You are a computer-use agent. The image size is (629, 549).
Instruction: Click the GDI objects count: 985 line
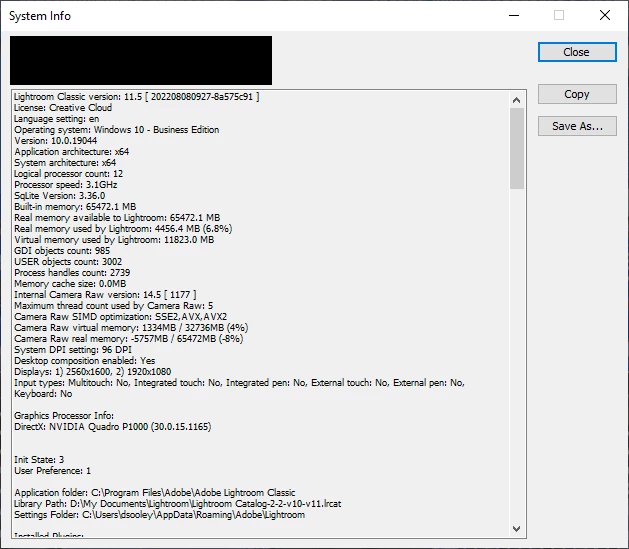pos(62,251)
